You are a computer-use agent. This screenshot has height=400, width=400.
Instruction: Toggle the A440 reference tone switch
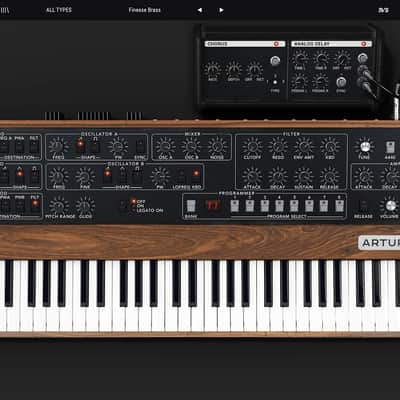(x=390, y=147)
